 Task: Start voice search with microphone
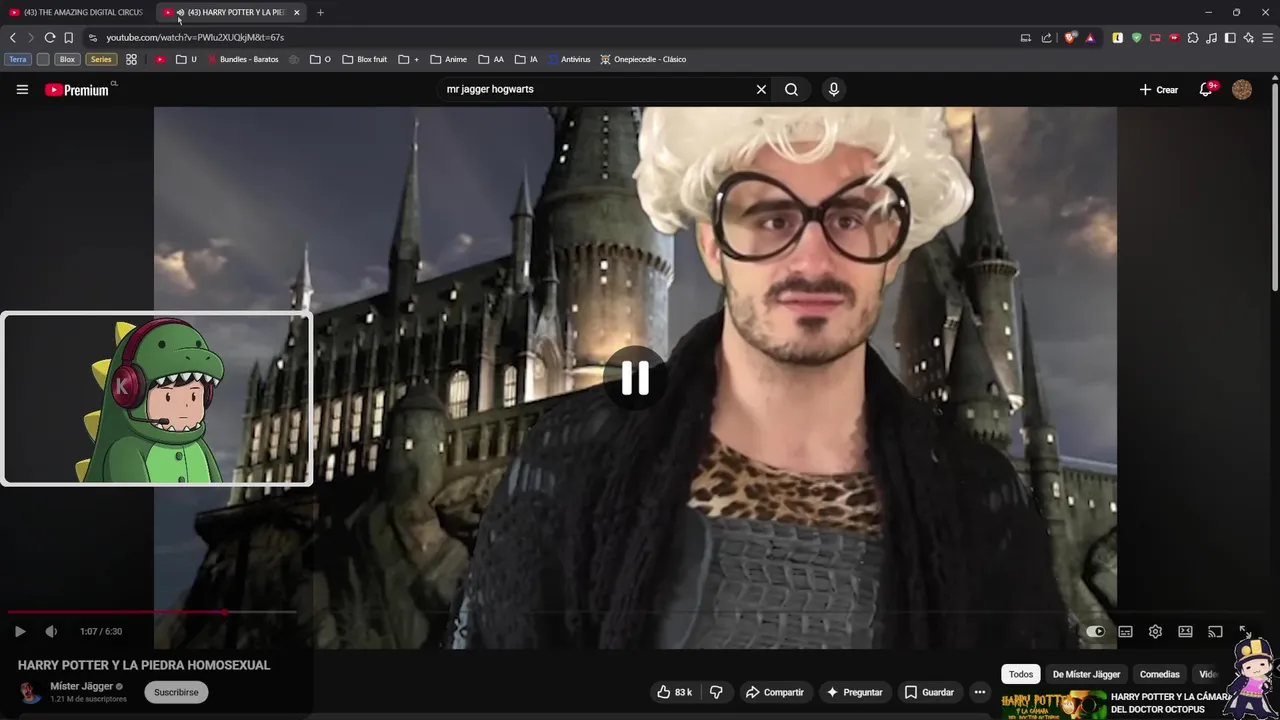(x=834, y=89)
